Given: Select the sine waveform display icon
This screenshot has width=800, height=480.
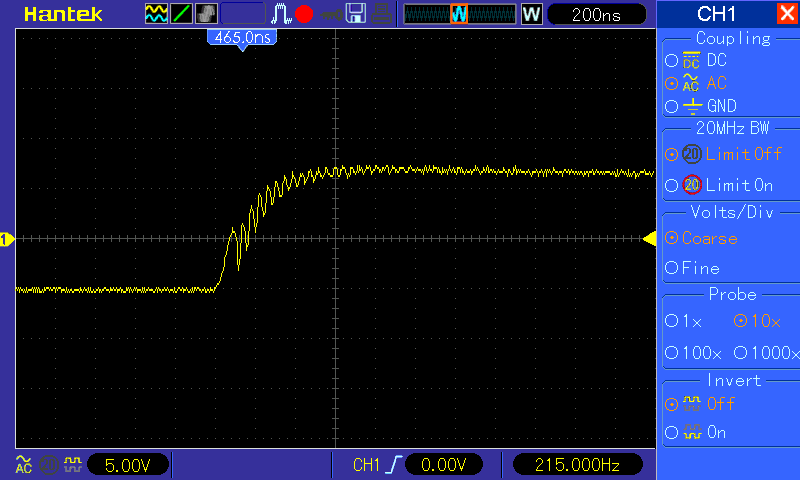Looking at the screenshot, I should (x=156, y=14).
